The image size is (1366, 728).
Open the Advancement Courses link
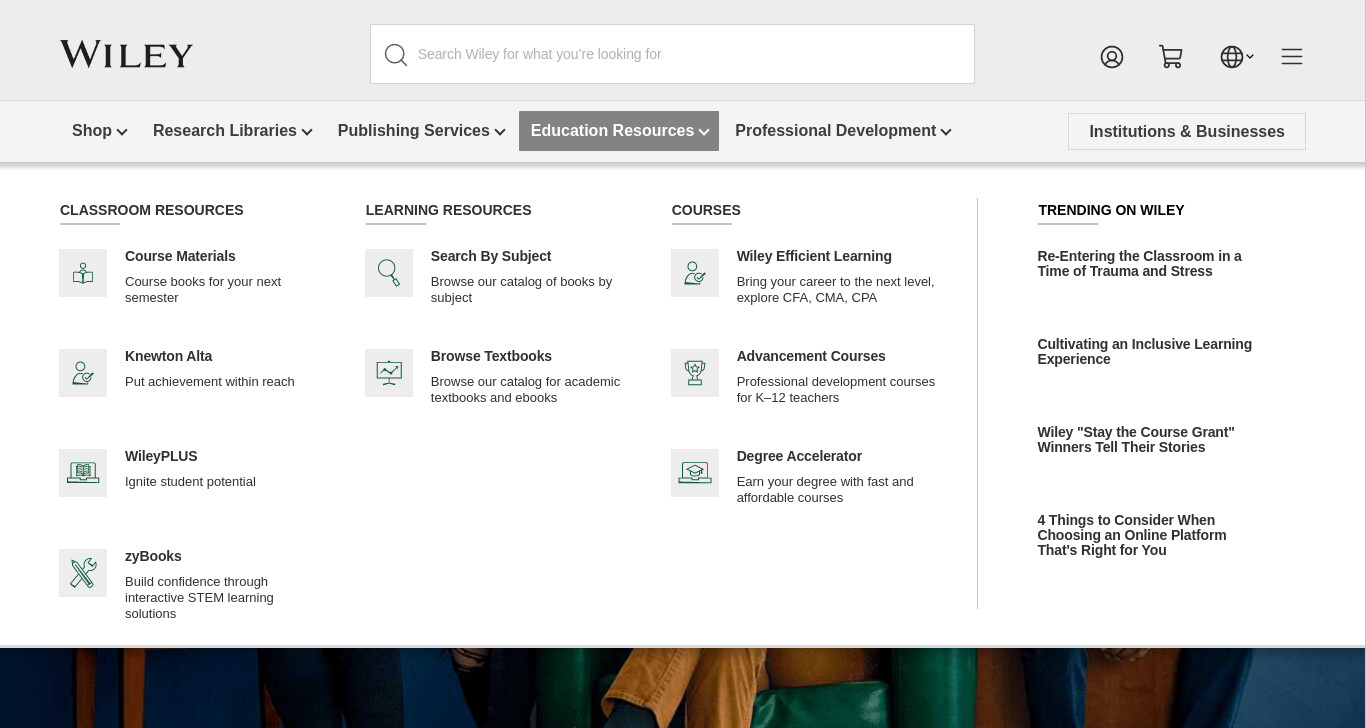811,357
